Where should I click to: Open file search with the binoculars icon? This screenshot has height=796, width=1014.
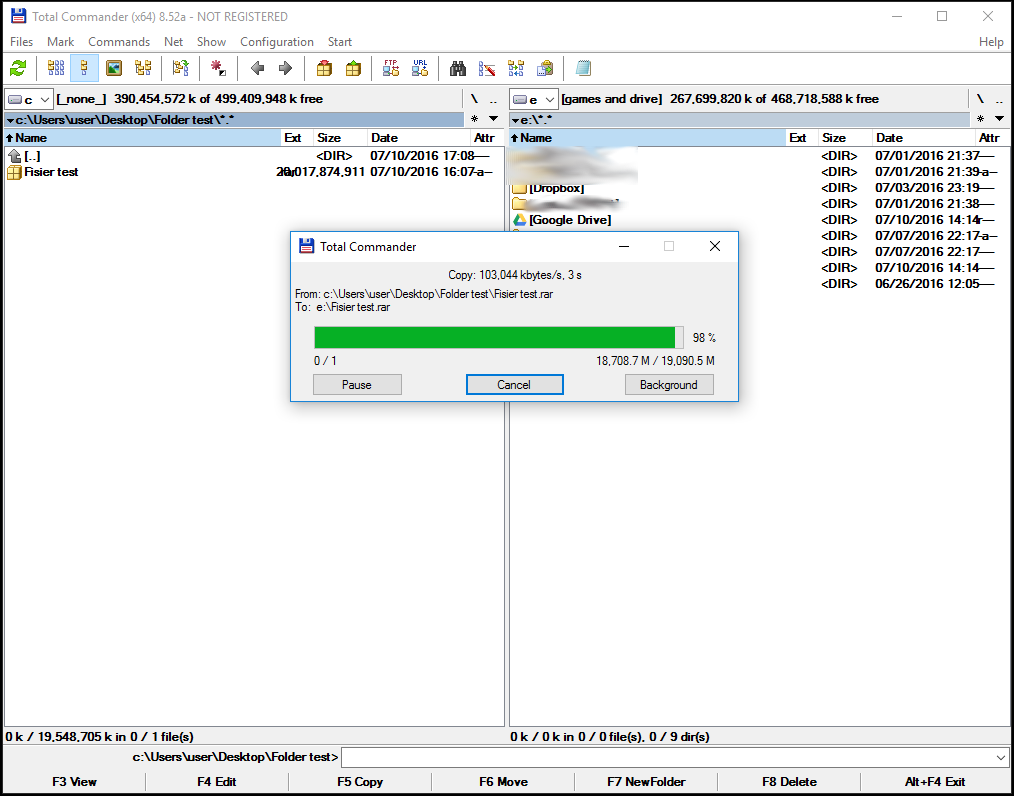click(458, 68)
